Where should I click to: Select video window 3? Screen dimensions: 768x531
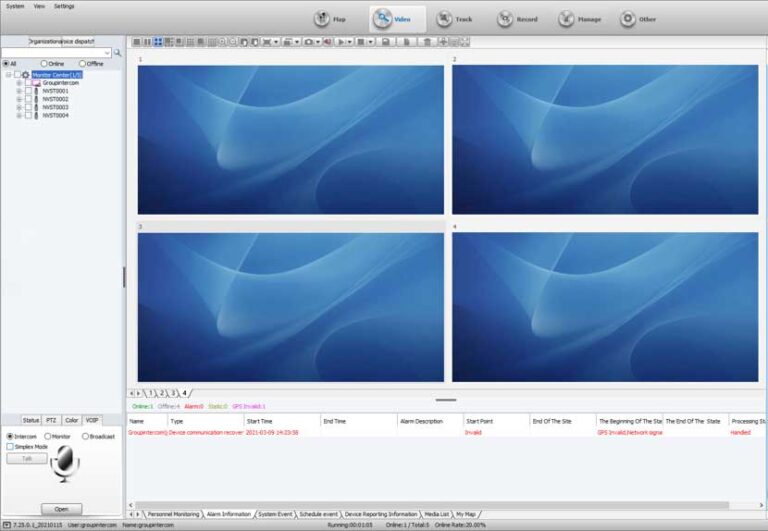coord(290,307)
